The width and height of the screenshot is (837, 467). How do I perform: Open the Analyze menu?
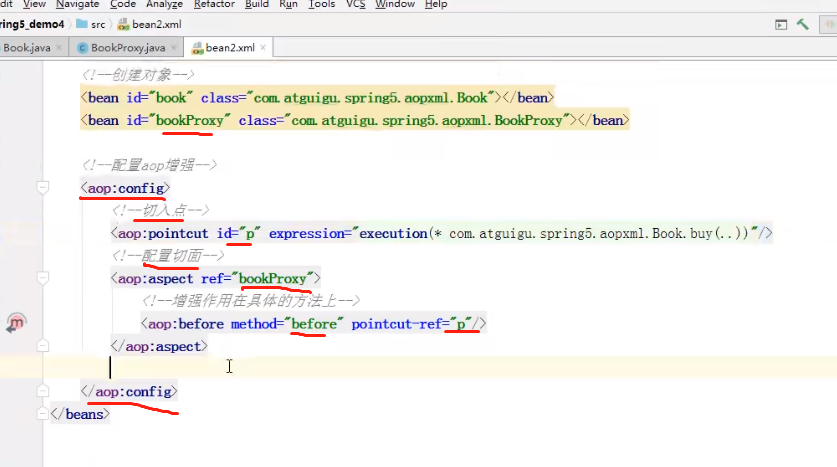click(x=164, y=4)
